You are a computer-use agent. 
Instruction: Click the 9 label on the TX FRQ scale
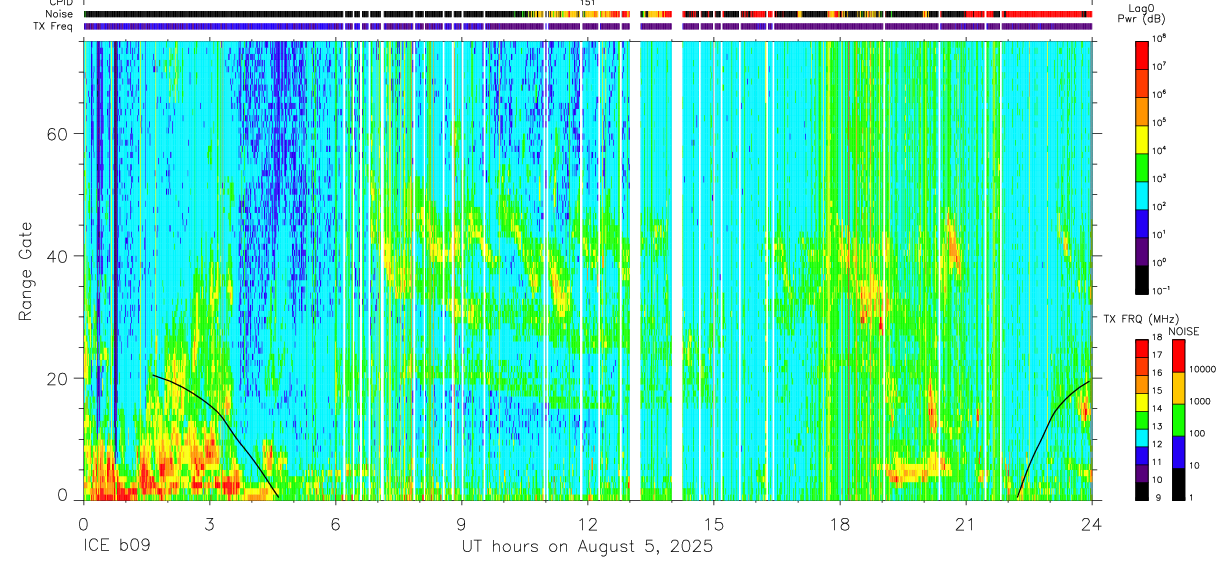click(x=1157, y=497)
